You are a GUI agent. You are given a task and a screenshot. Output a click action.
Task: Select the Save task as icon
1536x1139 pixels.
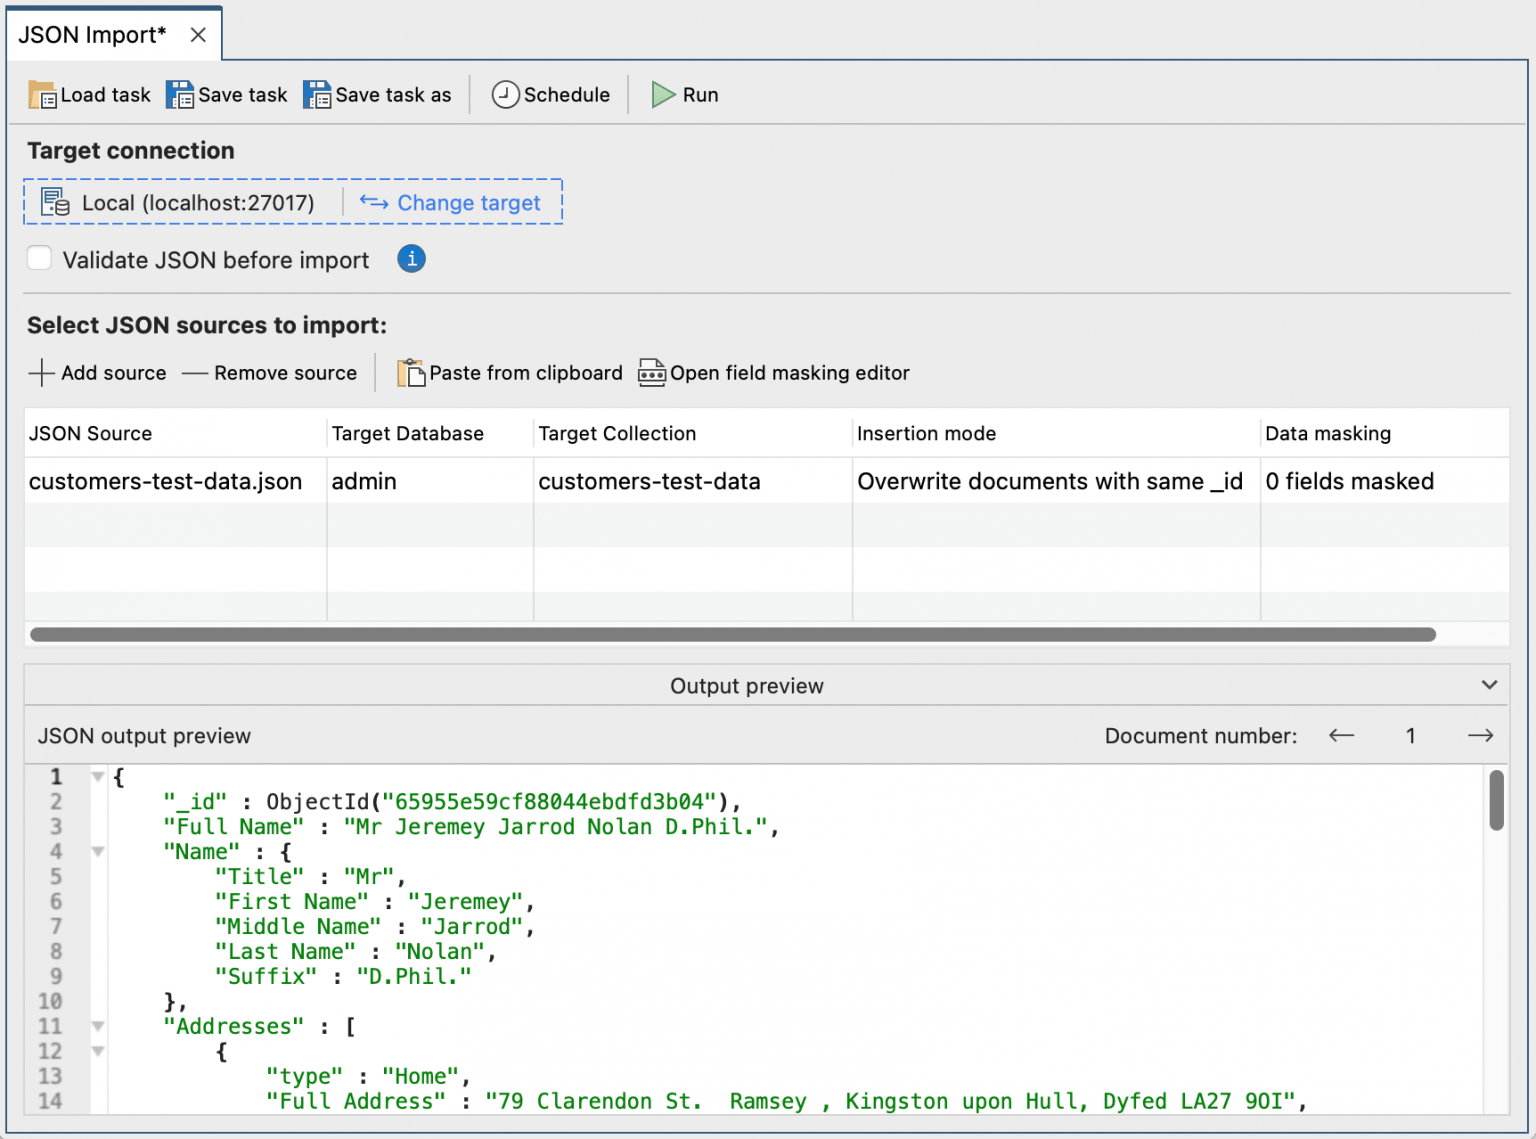(x=318, y=94)
